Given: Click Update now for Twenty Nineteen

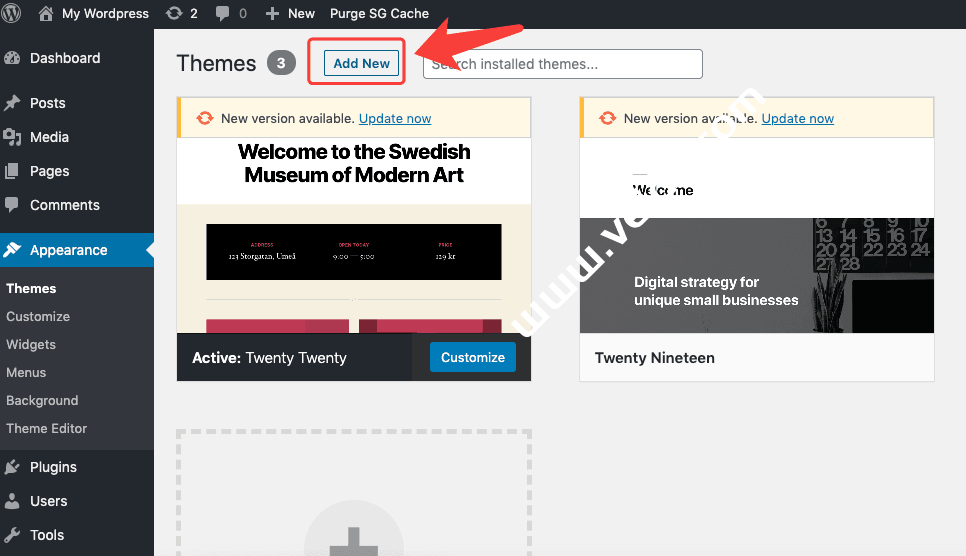Looking at the screenshot, I should 798,118.
